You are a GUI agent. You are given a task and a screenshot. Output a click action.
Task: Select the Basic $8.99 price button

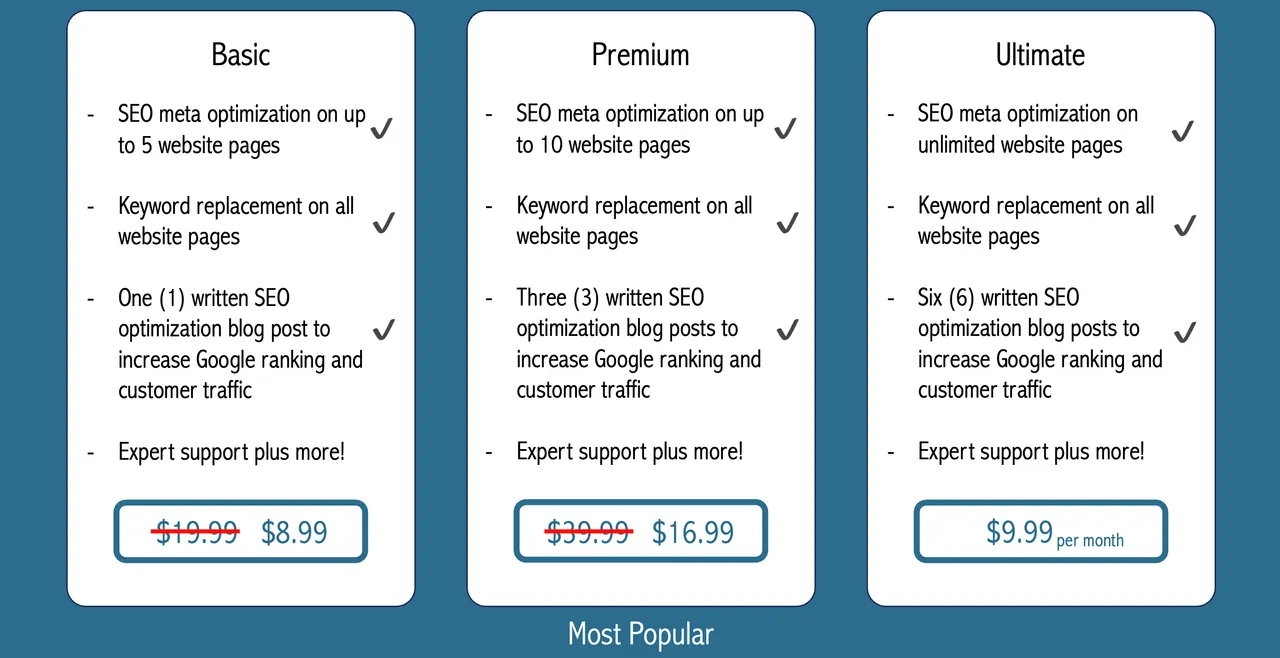(x=241, y=531)
